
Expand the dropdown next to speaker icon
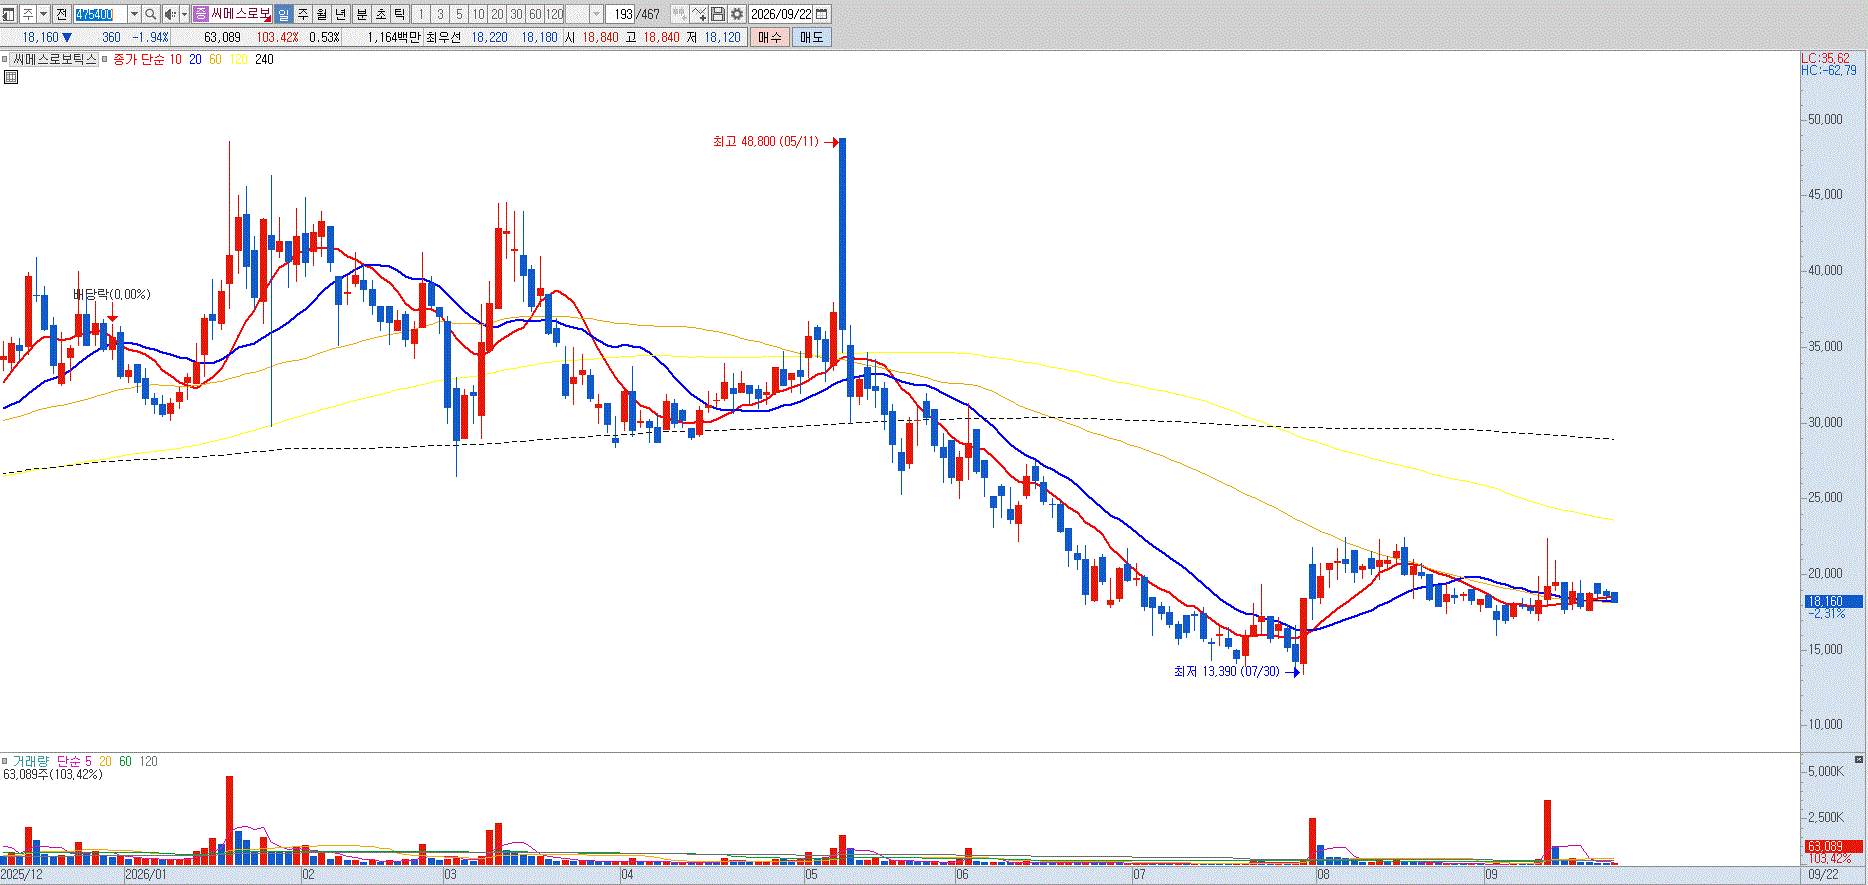[184, 14]
